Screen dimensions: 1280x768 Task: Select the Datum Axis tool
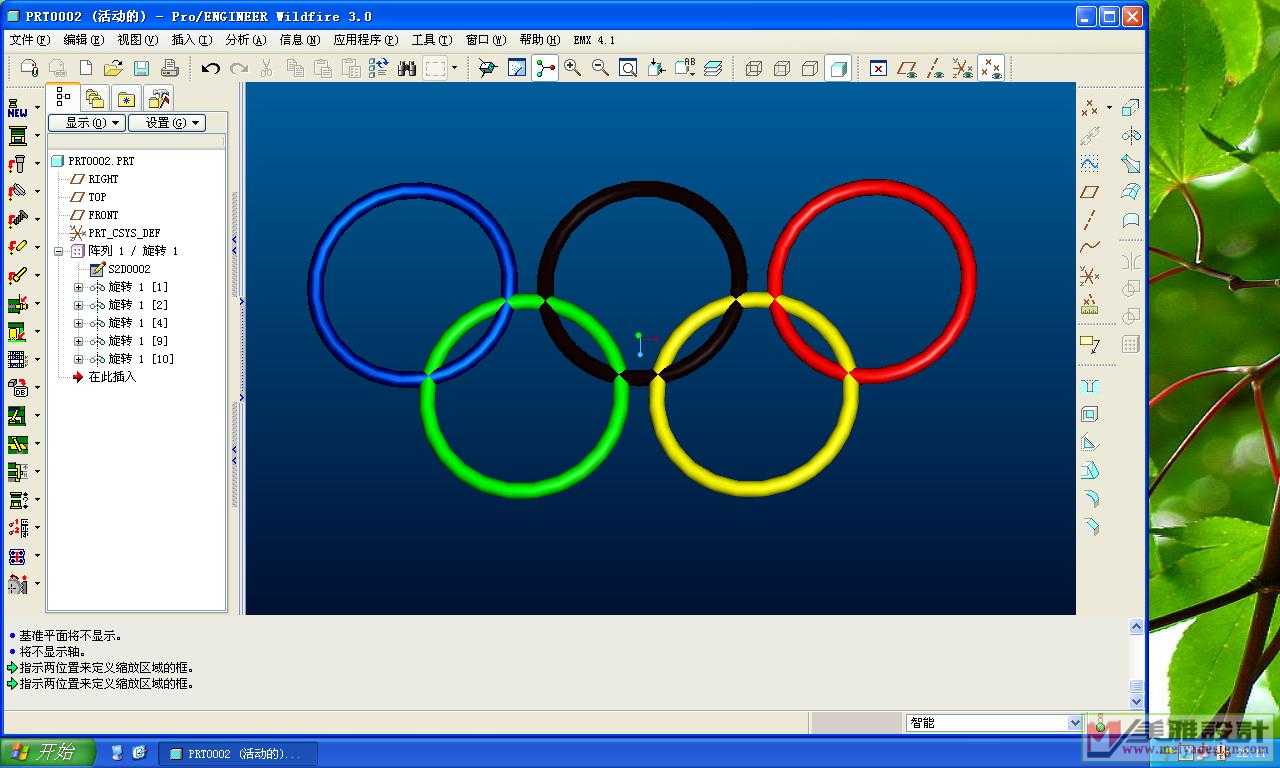pyautogui.click(x=1090, y=220)
